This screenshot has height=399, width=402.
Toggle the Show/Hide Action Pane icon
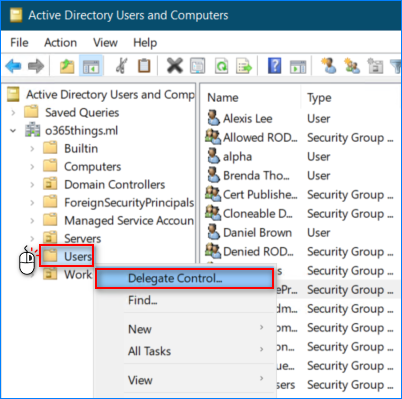(298, 66)
